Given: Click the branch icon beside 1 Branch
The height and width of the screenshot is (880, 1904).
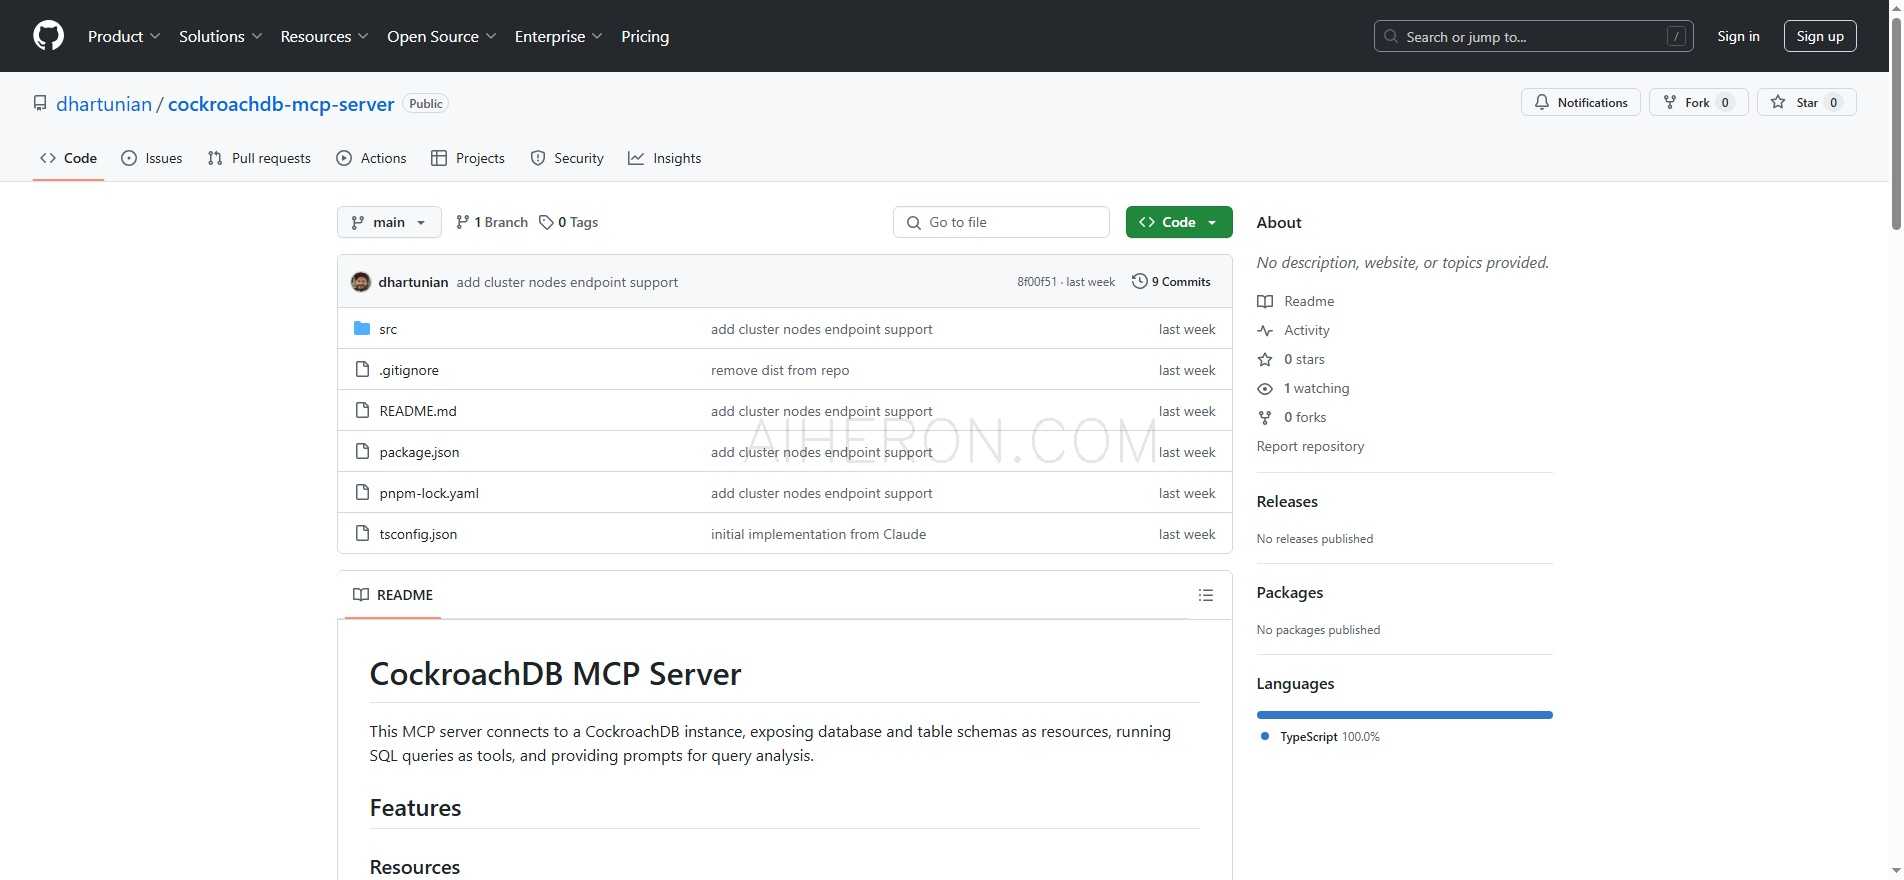Looking at the screenshot, I should tap(462, 222).
